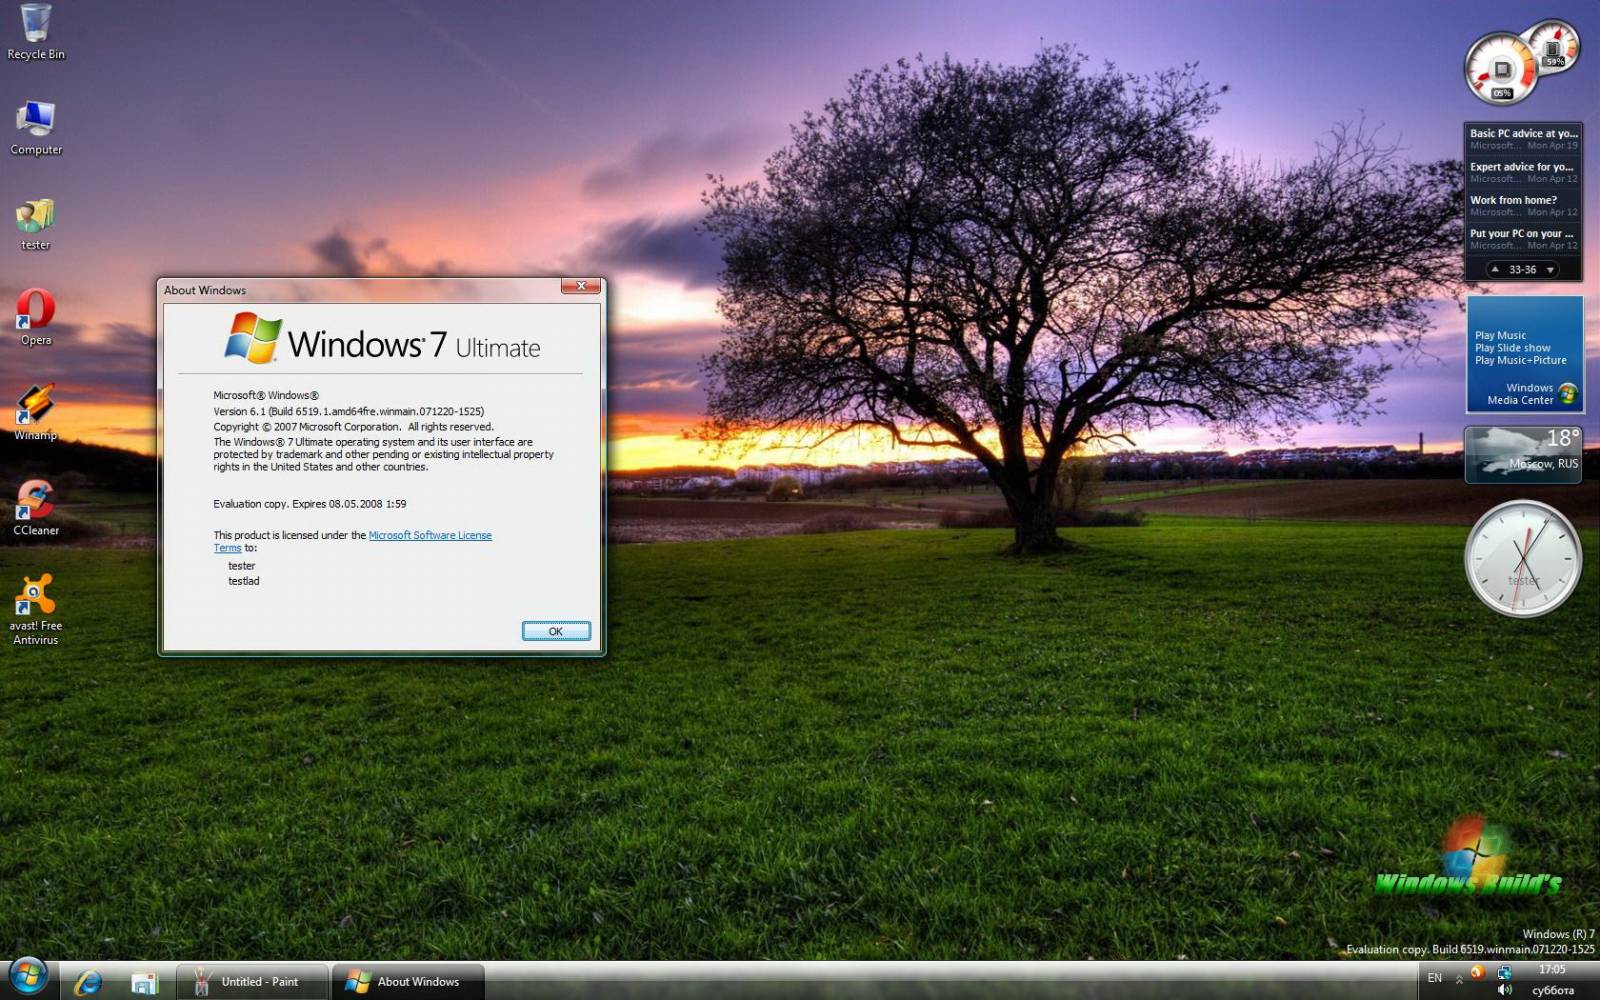Open the Microsoft Software License link

pyautogui.click(x=430, y=535)
